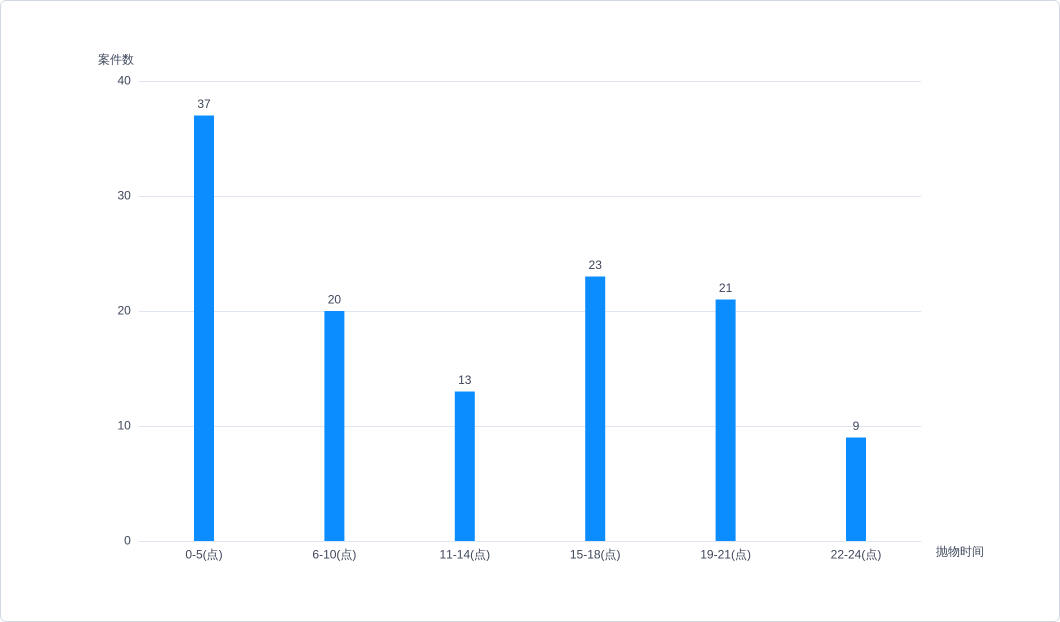The width and height of the screenshot is (1060, 622).
Task: Select the 15-18(点) bar showing 23
Action: point(595,408)
